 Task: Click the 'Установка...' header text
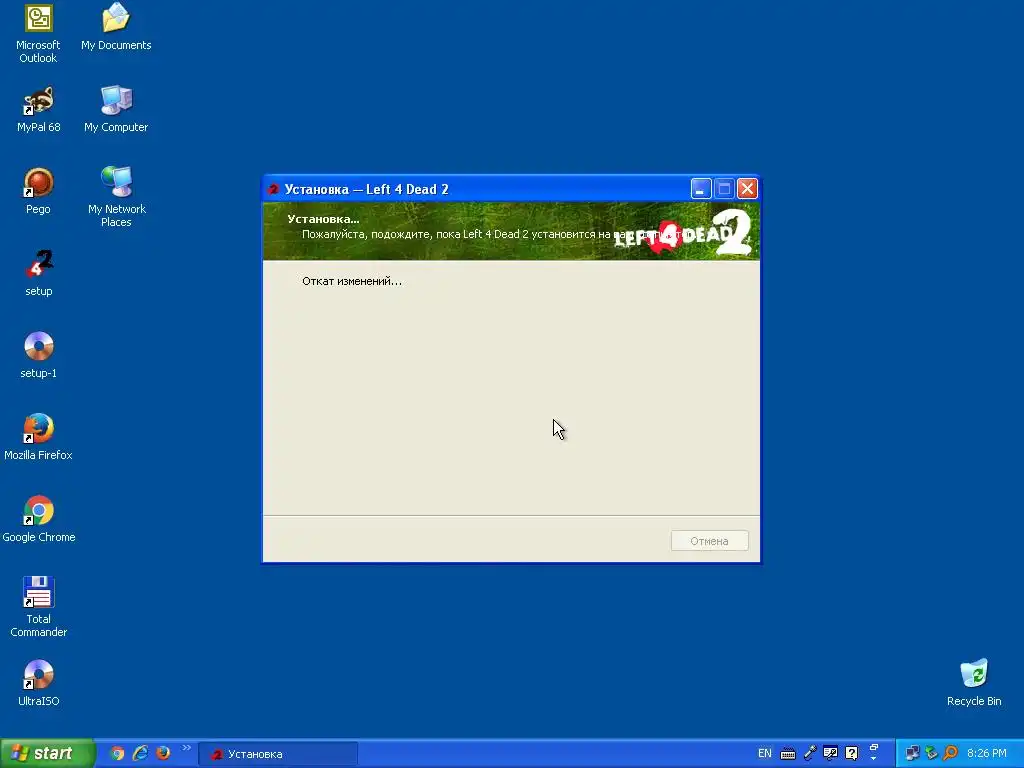(x=323, y=219)
